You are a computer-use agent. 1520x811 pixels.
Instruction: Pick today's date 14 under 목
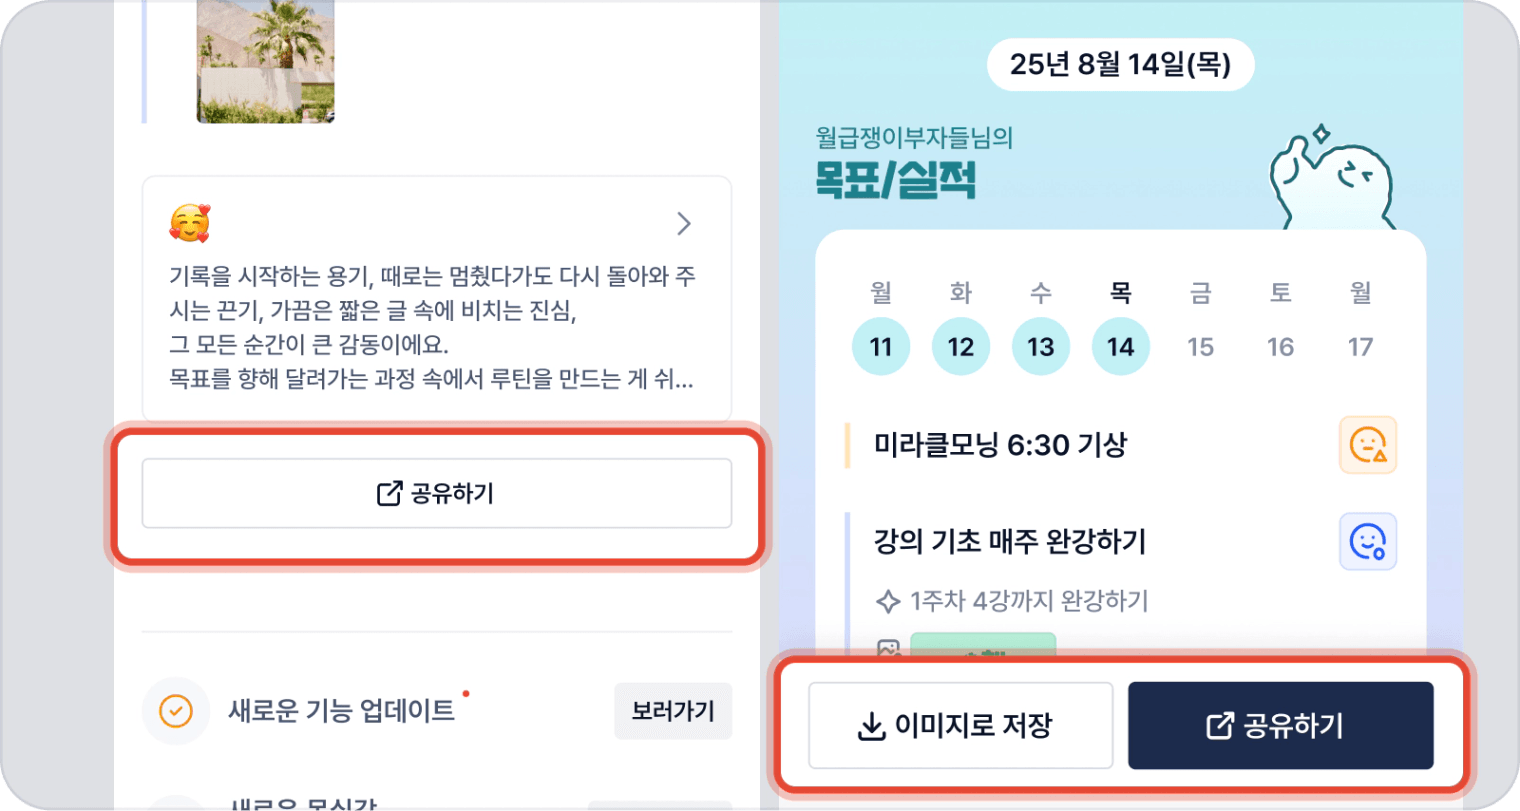pos(1121,347)
